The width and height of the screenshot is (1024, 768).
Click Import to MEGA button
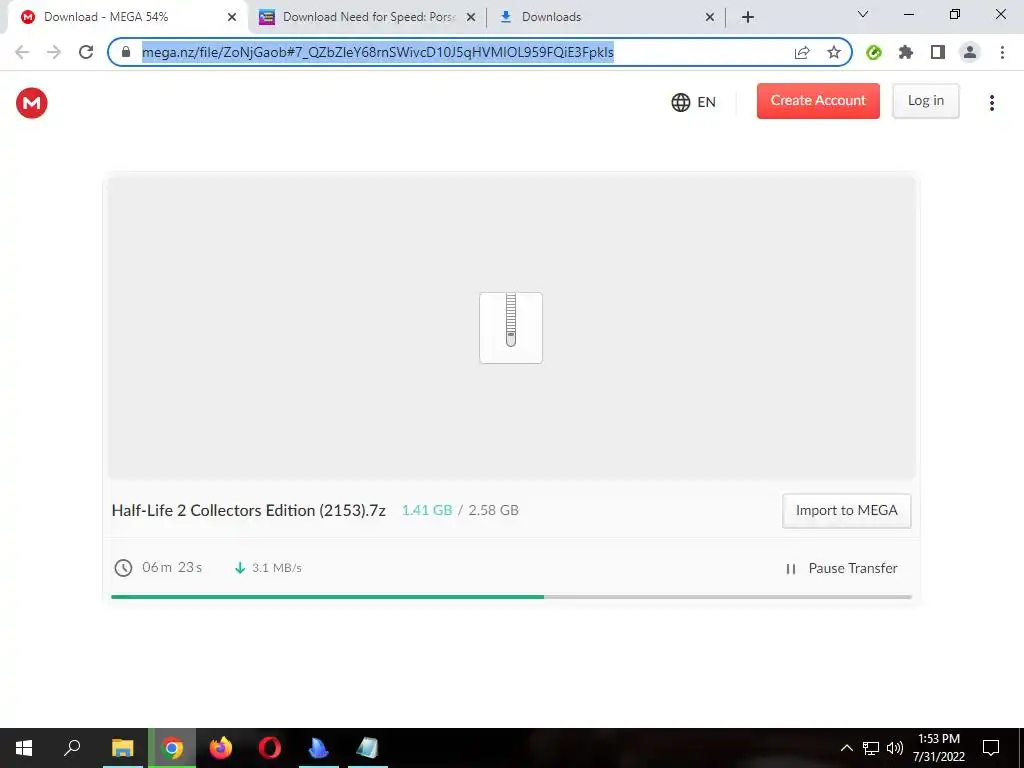846,511
